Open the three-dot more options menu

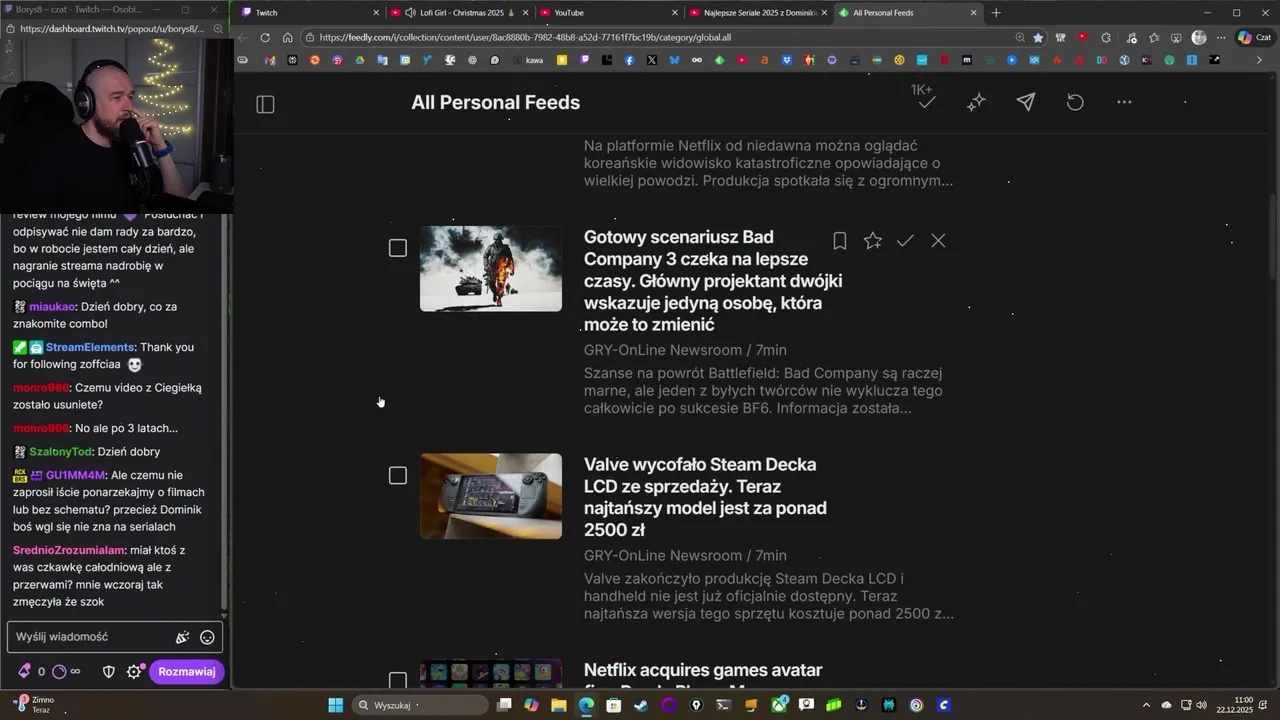[x=1124, y=102]
